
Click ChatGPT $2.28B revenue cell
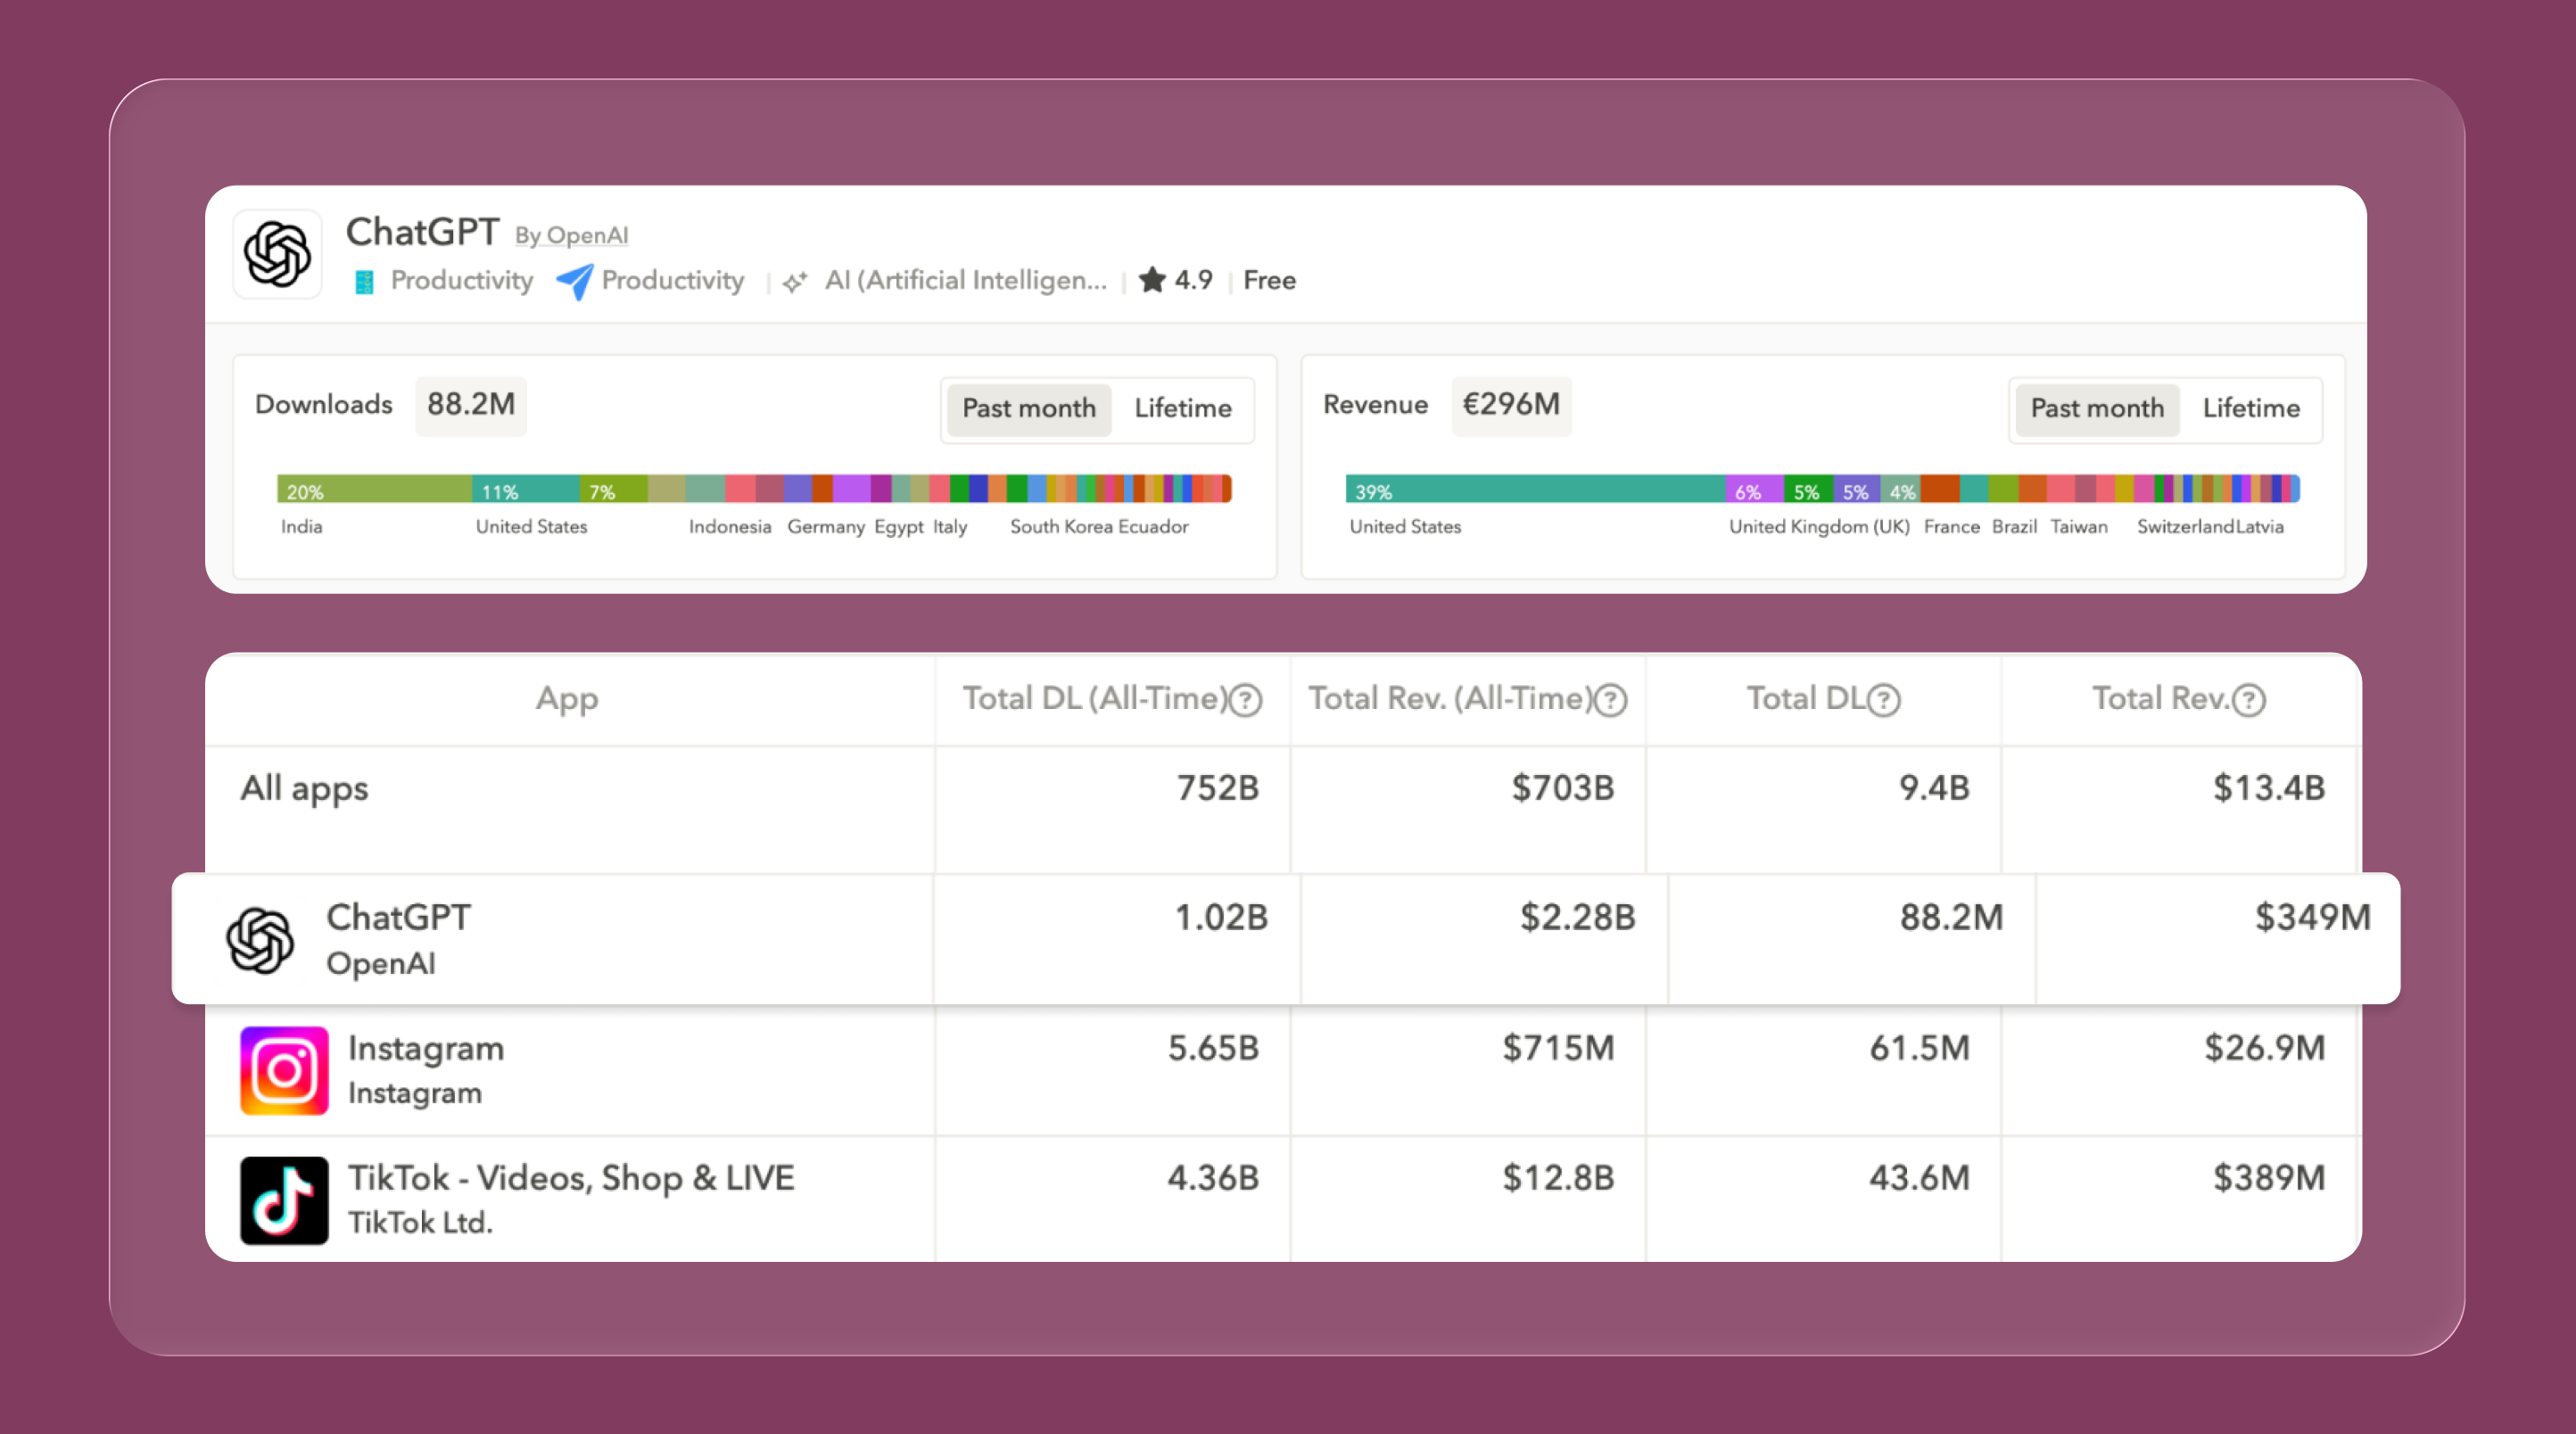click(x=1577, y=917)
